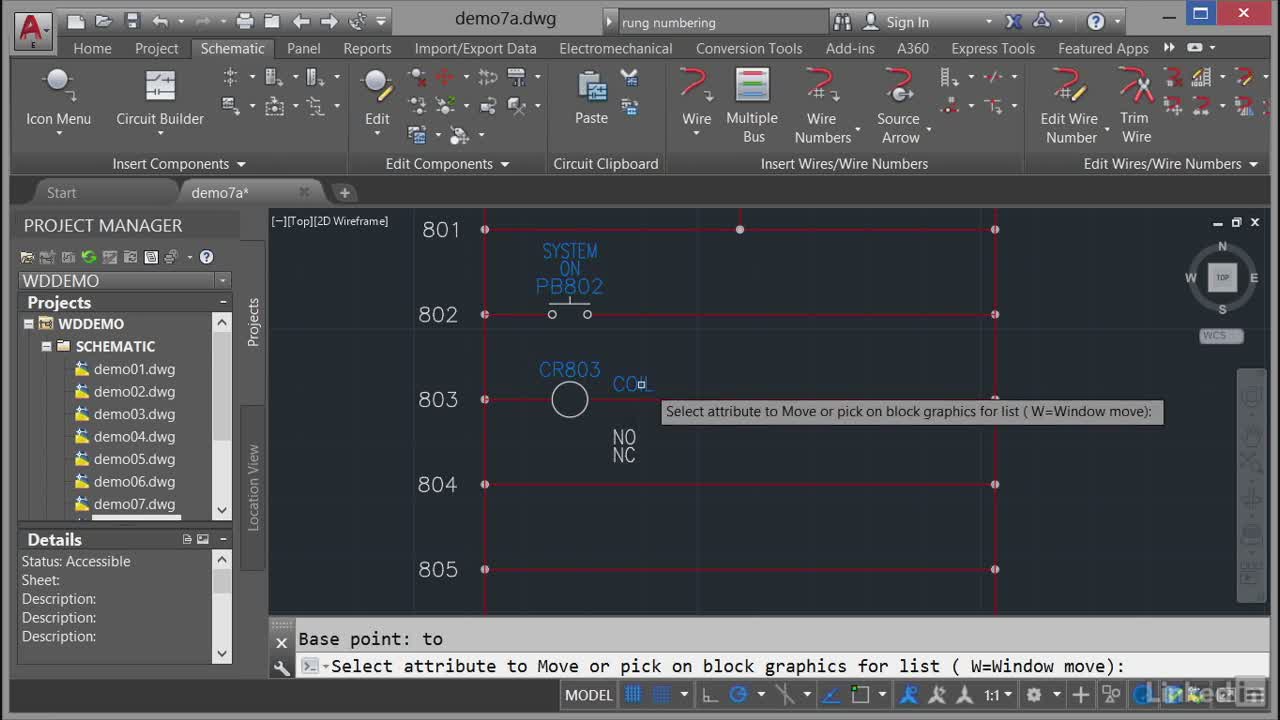Collapse the WDDEMO project tree node
Screen dimensions: 1280x720
coord(28,324)
